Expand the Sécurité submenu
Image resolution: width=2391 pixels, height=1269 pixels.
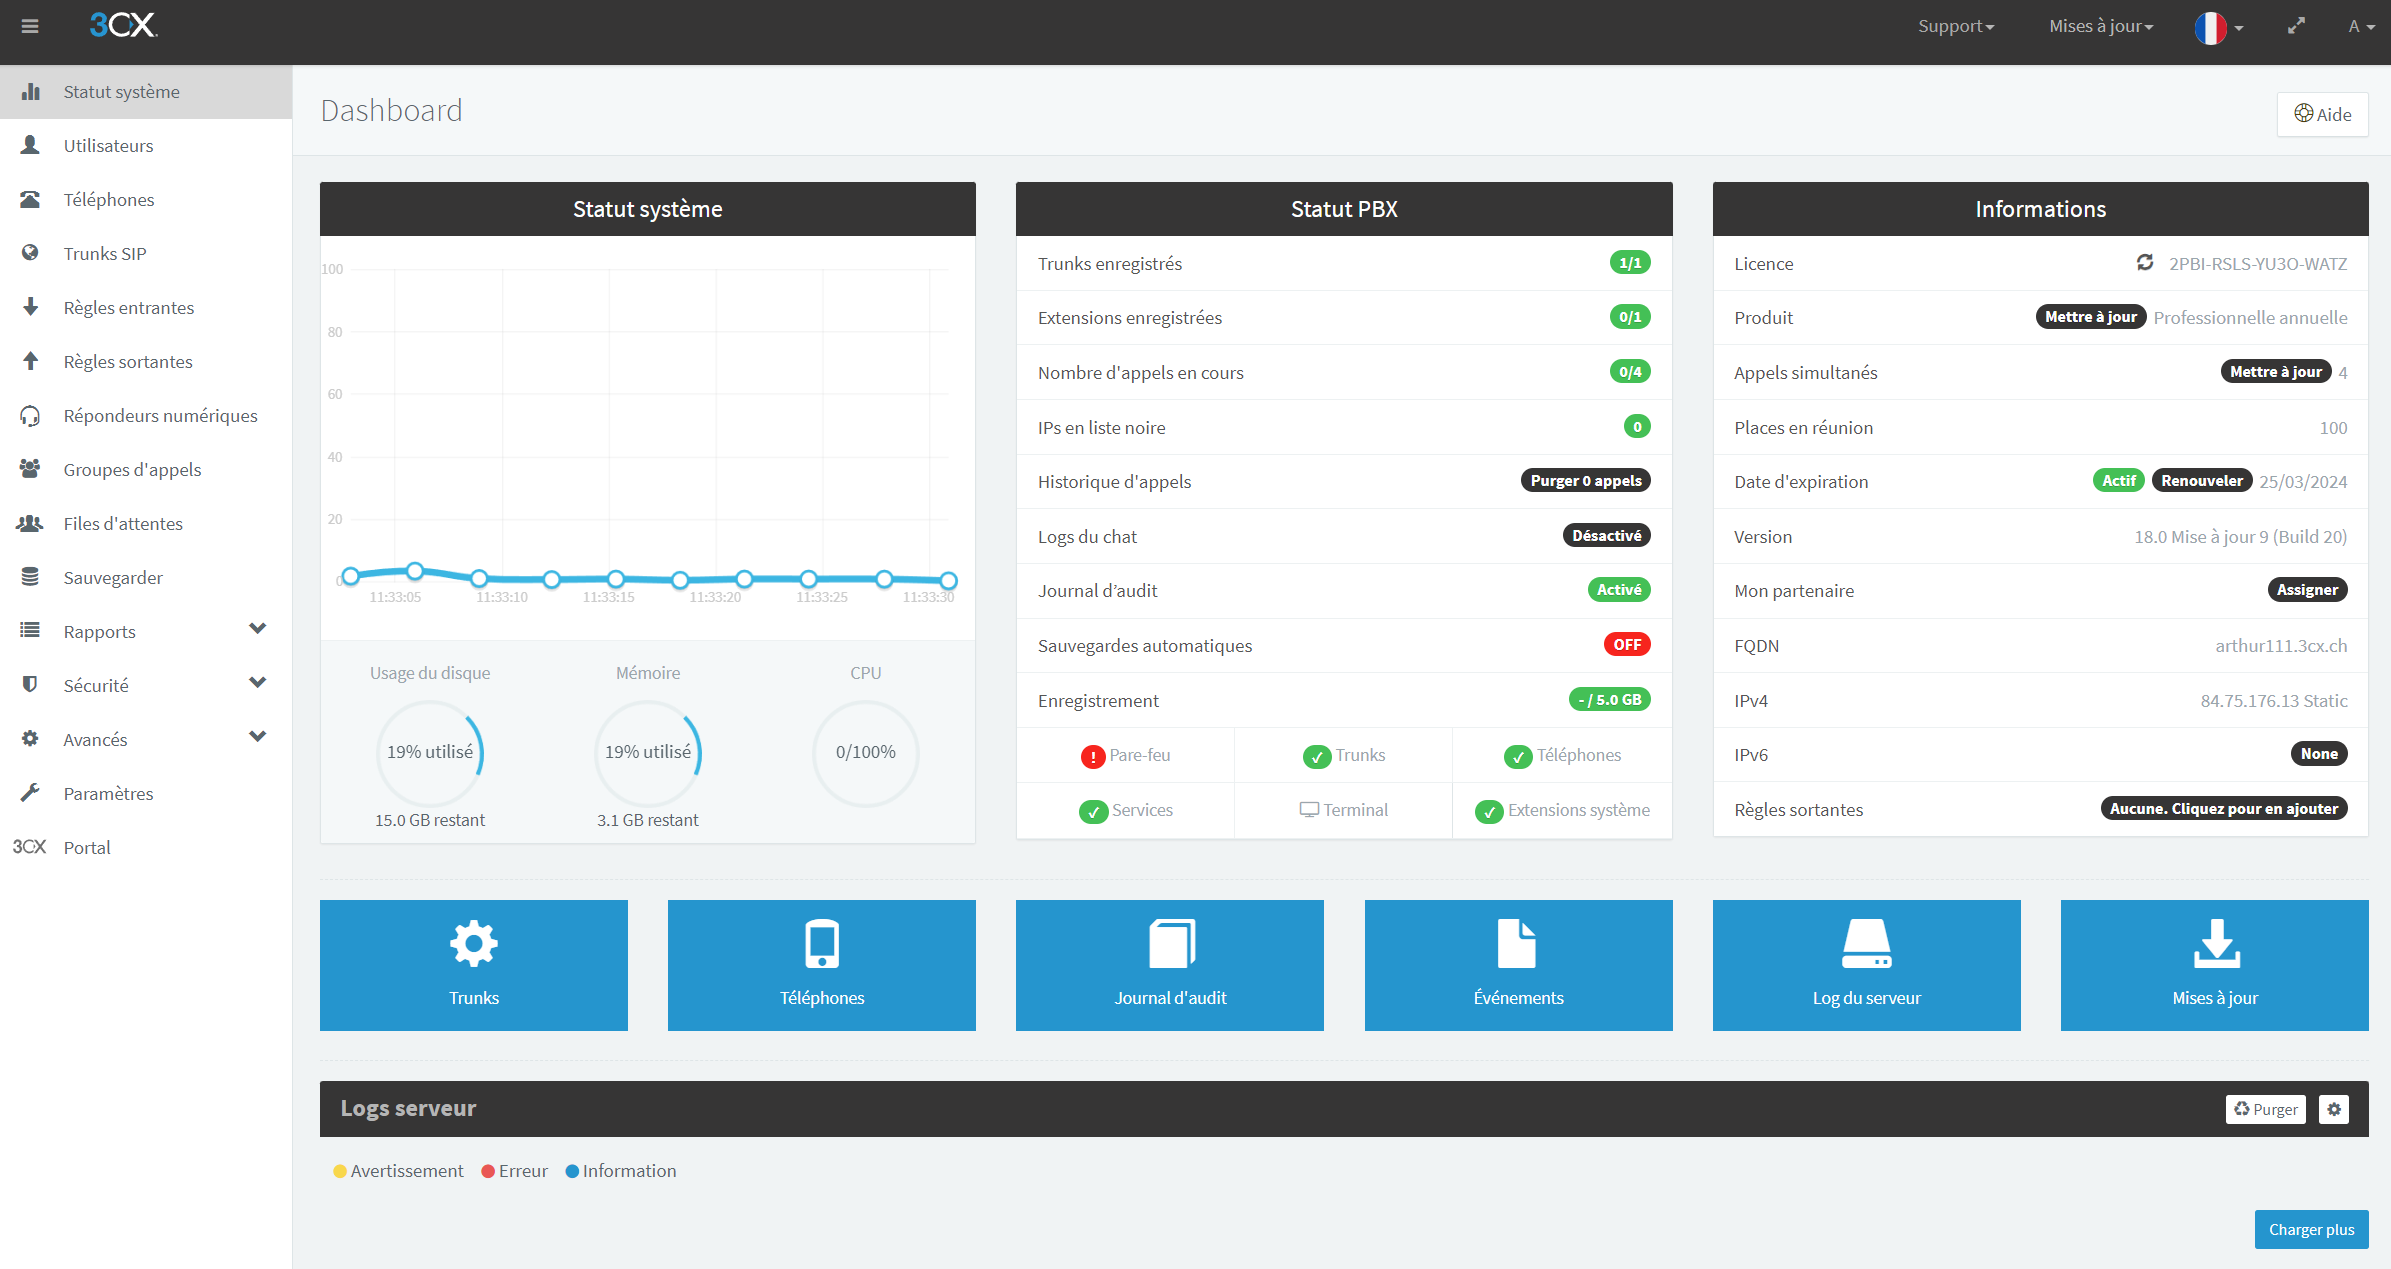tap(257, 684)
